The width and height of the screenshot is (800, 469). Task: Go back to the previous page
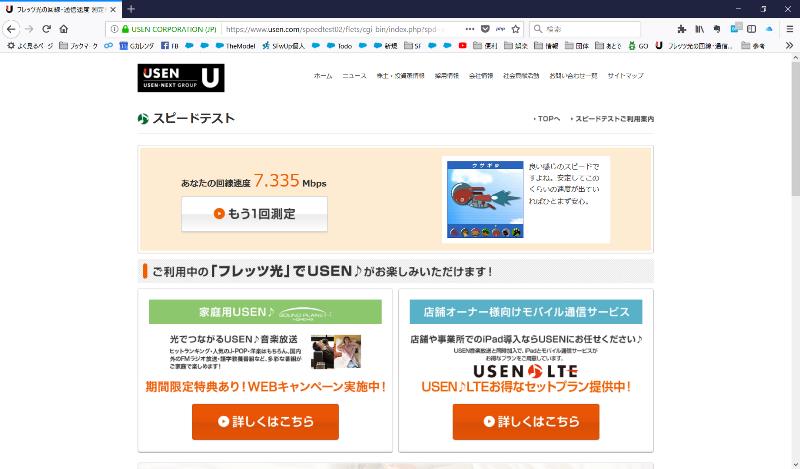click(x=11, y=29)
